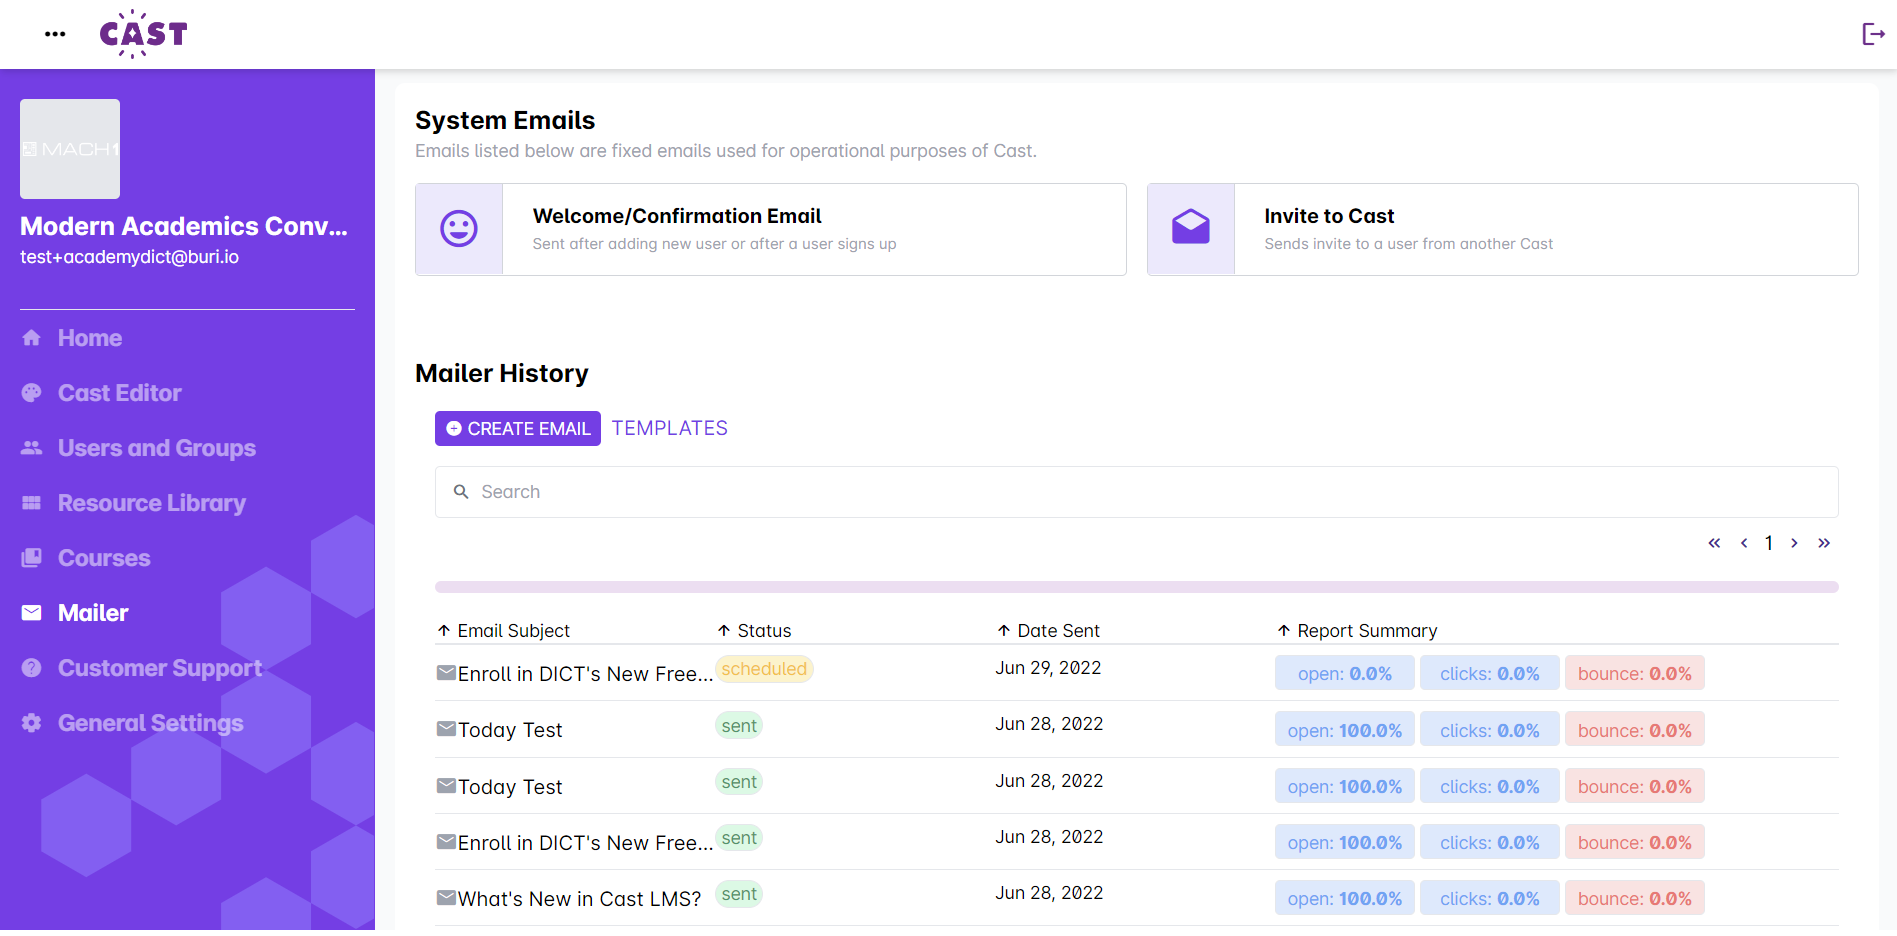Jump to first page of mailer history
1897x936 pixels.
1714,543
